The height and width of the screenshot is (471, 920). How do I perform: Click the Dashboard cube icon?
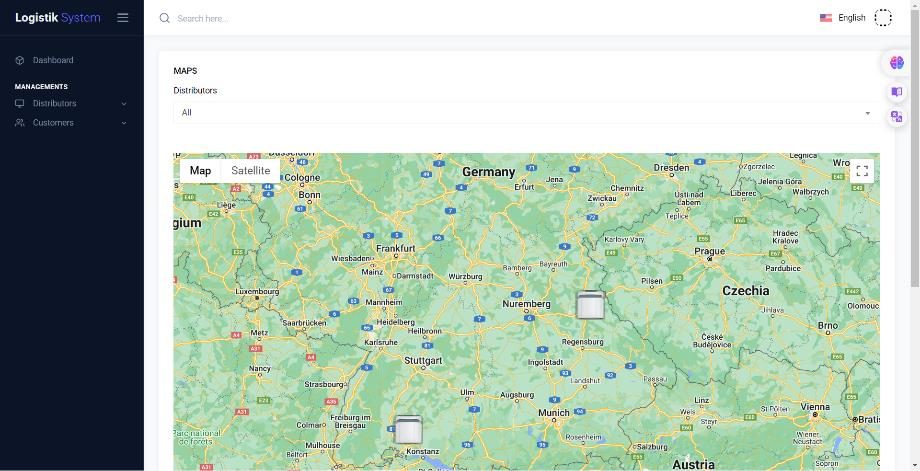point(19,60)
